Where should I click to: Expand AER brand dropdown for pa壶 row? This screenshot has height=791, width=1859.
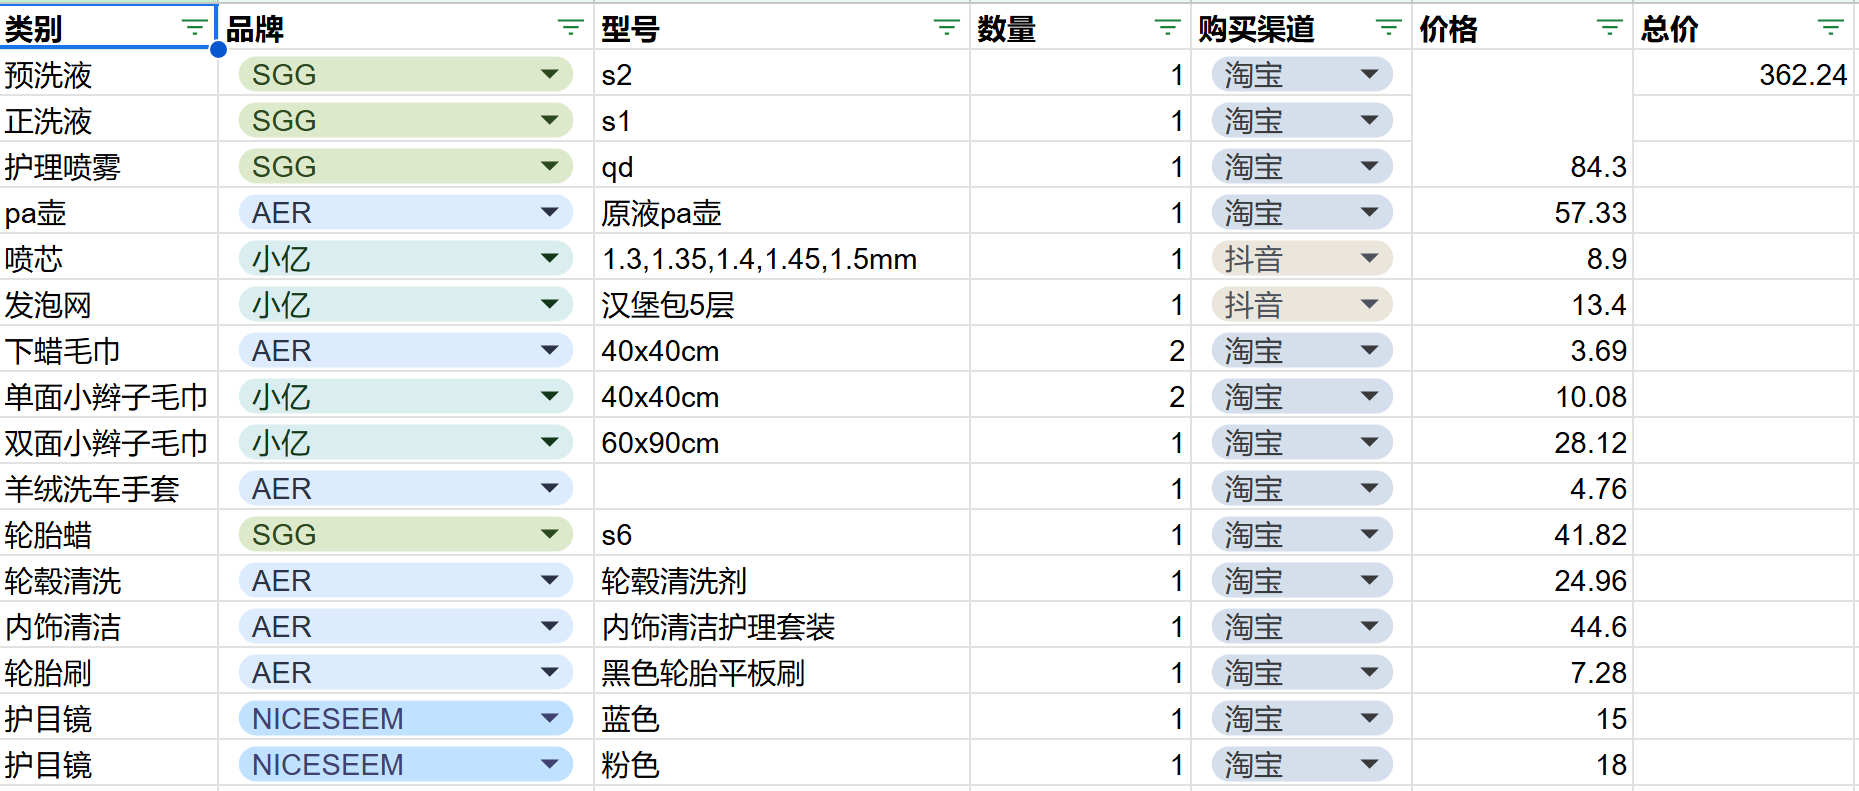[x=549, y=212]
